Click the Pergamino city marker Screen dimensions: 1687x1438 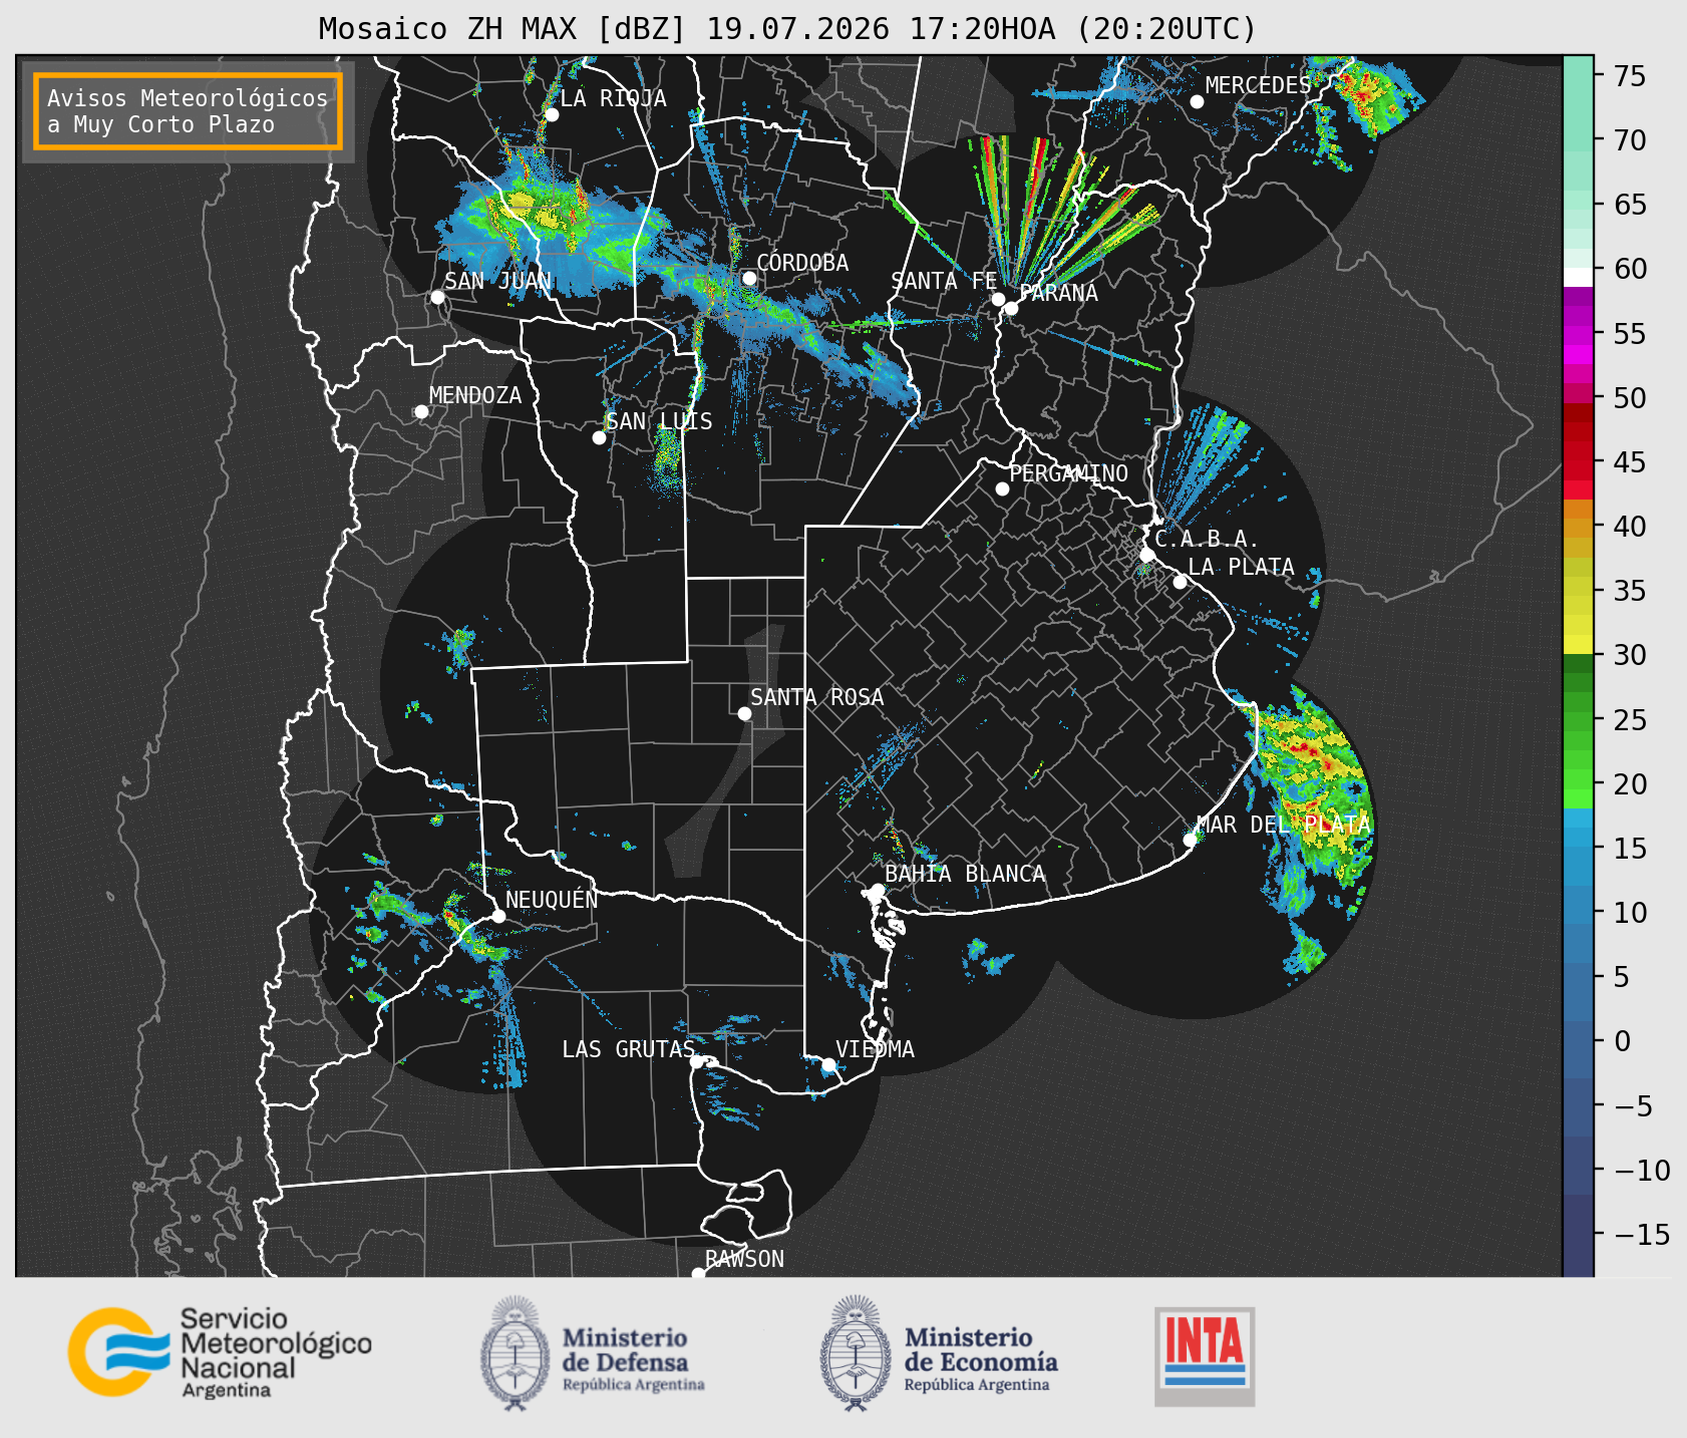pos(1002,489)
